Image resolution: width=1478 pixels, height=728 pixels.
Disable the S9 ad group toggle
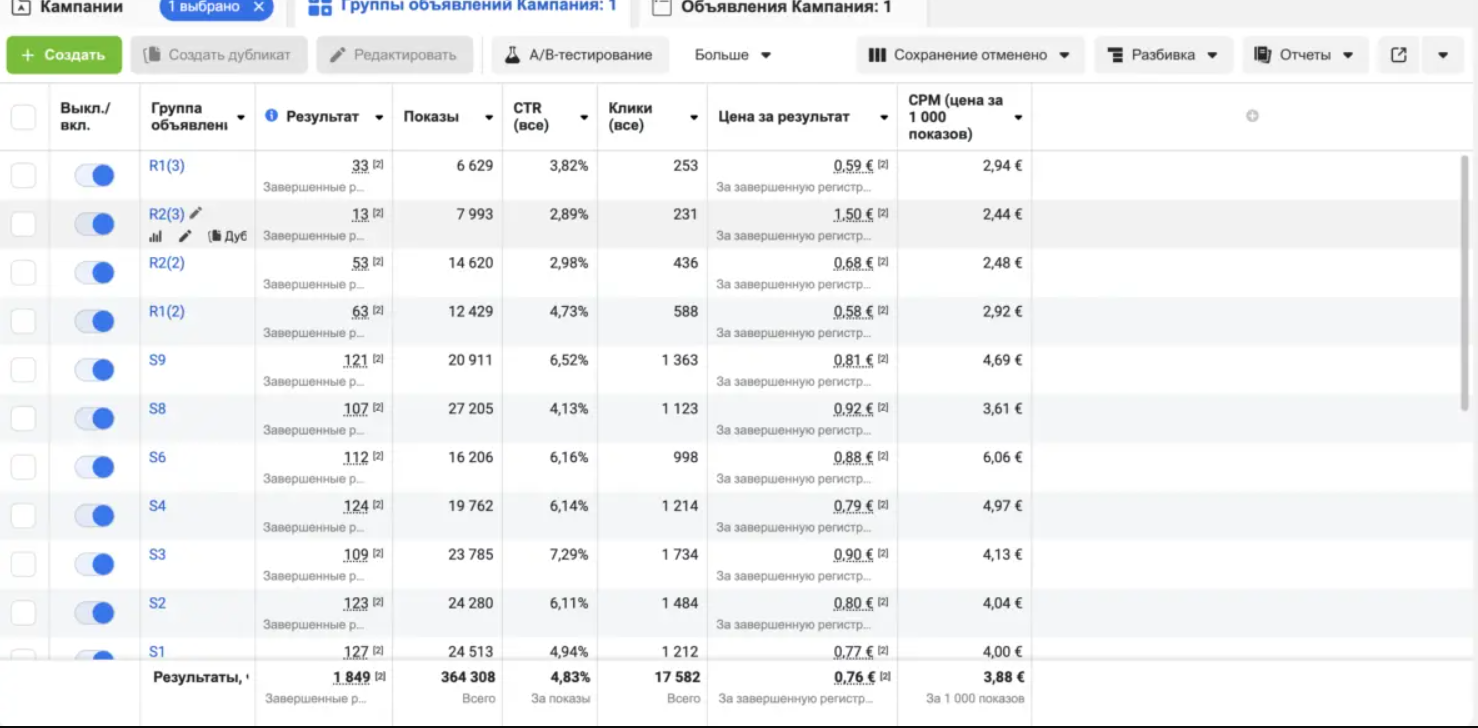coord(95,370)
